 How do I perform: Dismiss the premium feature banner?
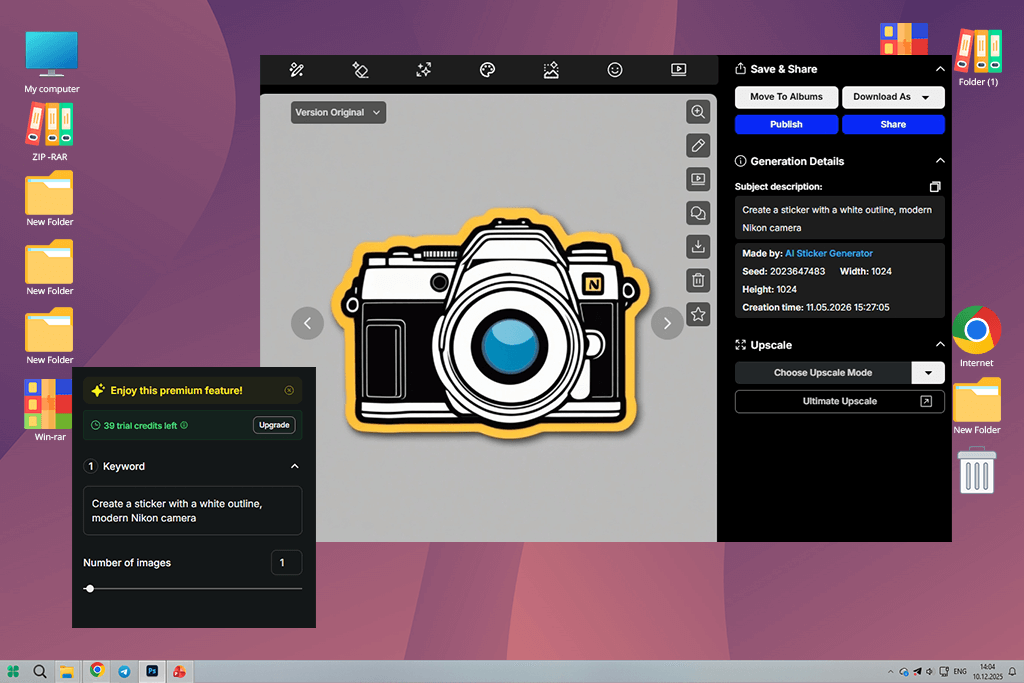289,390
